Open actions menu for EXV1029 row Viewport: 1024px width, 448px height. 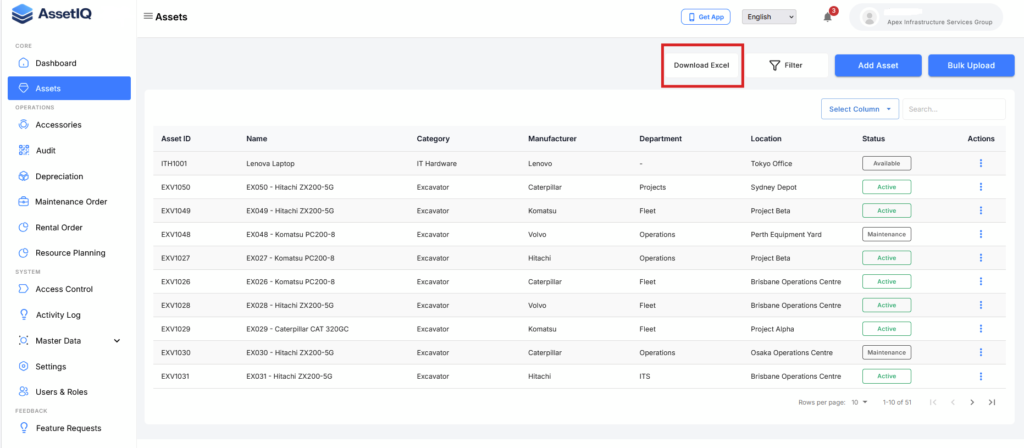click(x=981, y=328)
